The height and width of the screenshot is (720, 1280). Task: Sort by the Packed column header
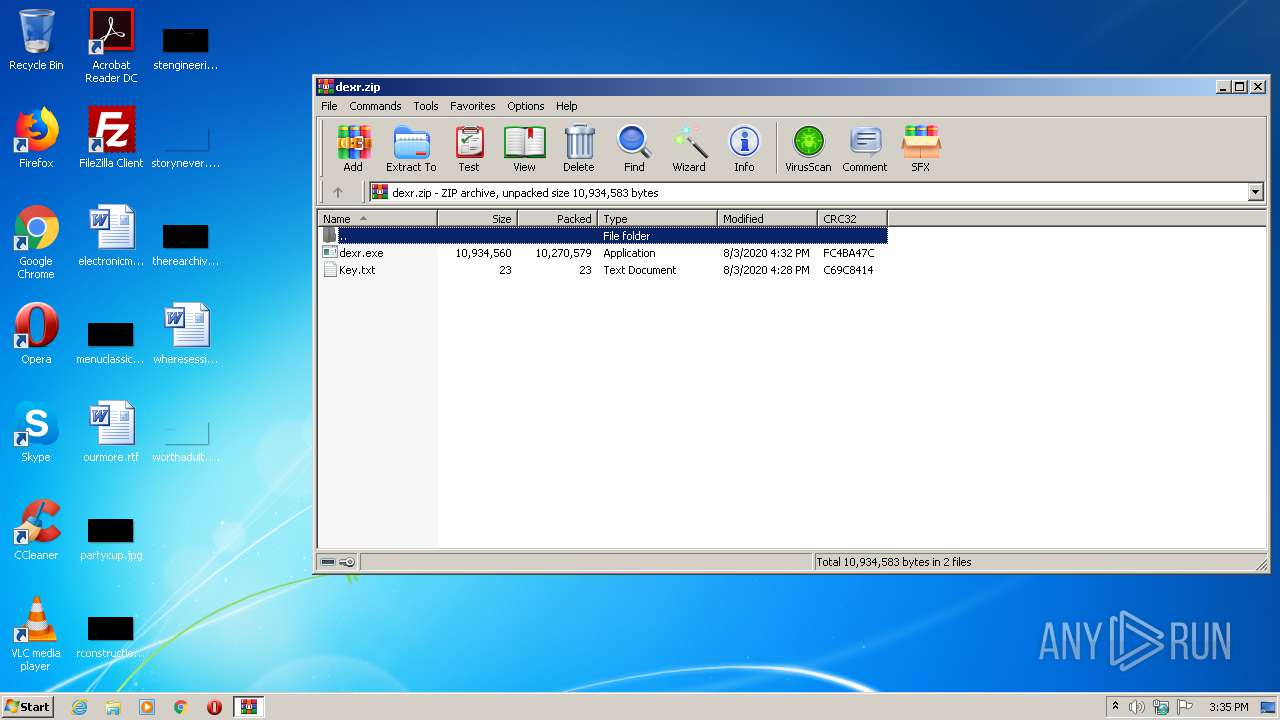coord(558,219)
